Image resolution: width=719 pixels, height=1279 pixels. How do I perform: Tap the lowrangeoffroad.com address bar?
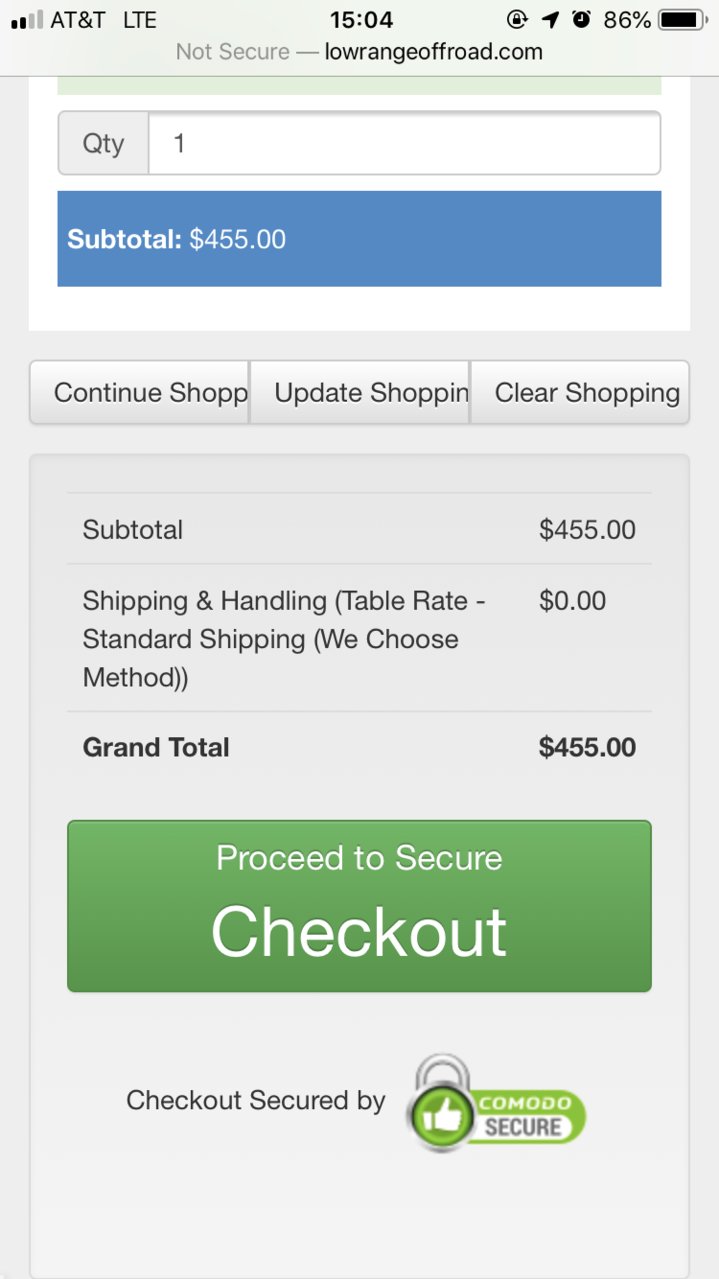359,52
